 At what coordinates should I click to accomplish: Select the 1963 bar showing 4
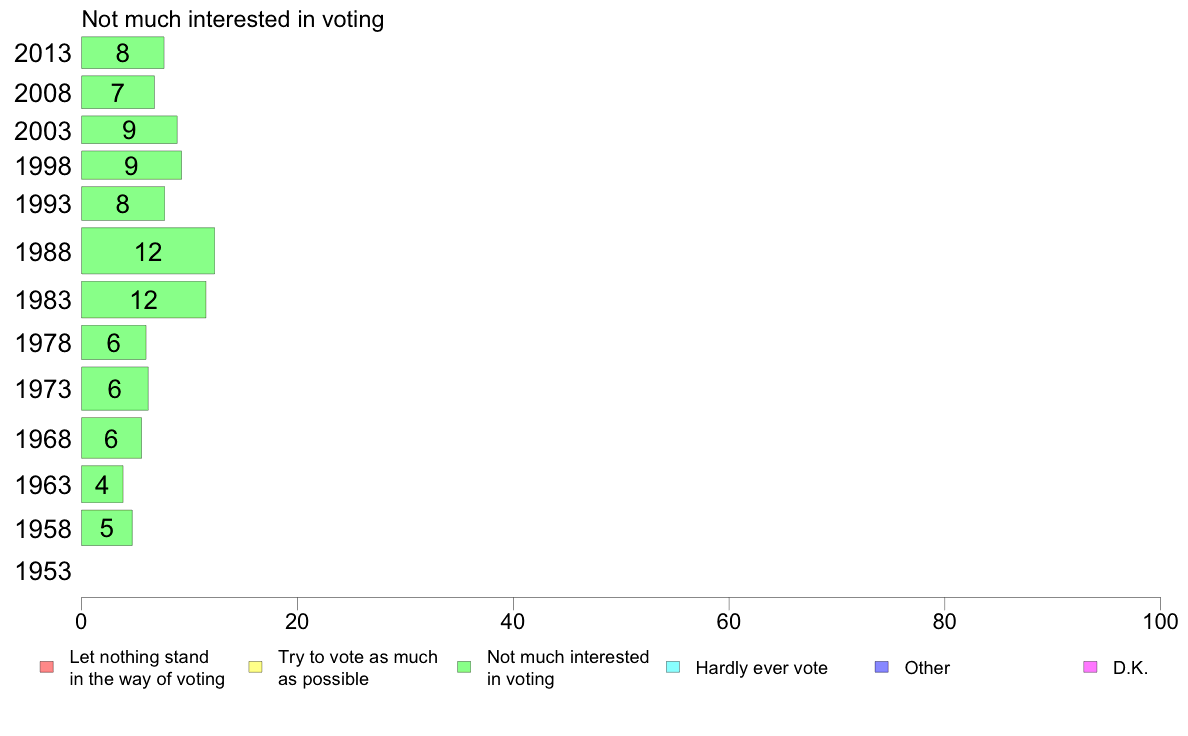click(102, 484)
